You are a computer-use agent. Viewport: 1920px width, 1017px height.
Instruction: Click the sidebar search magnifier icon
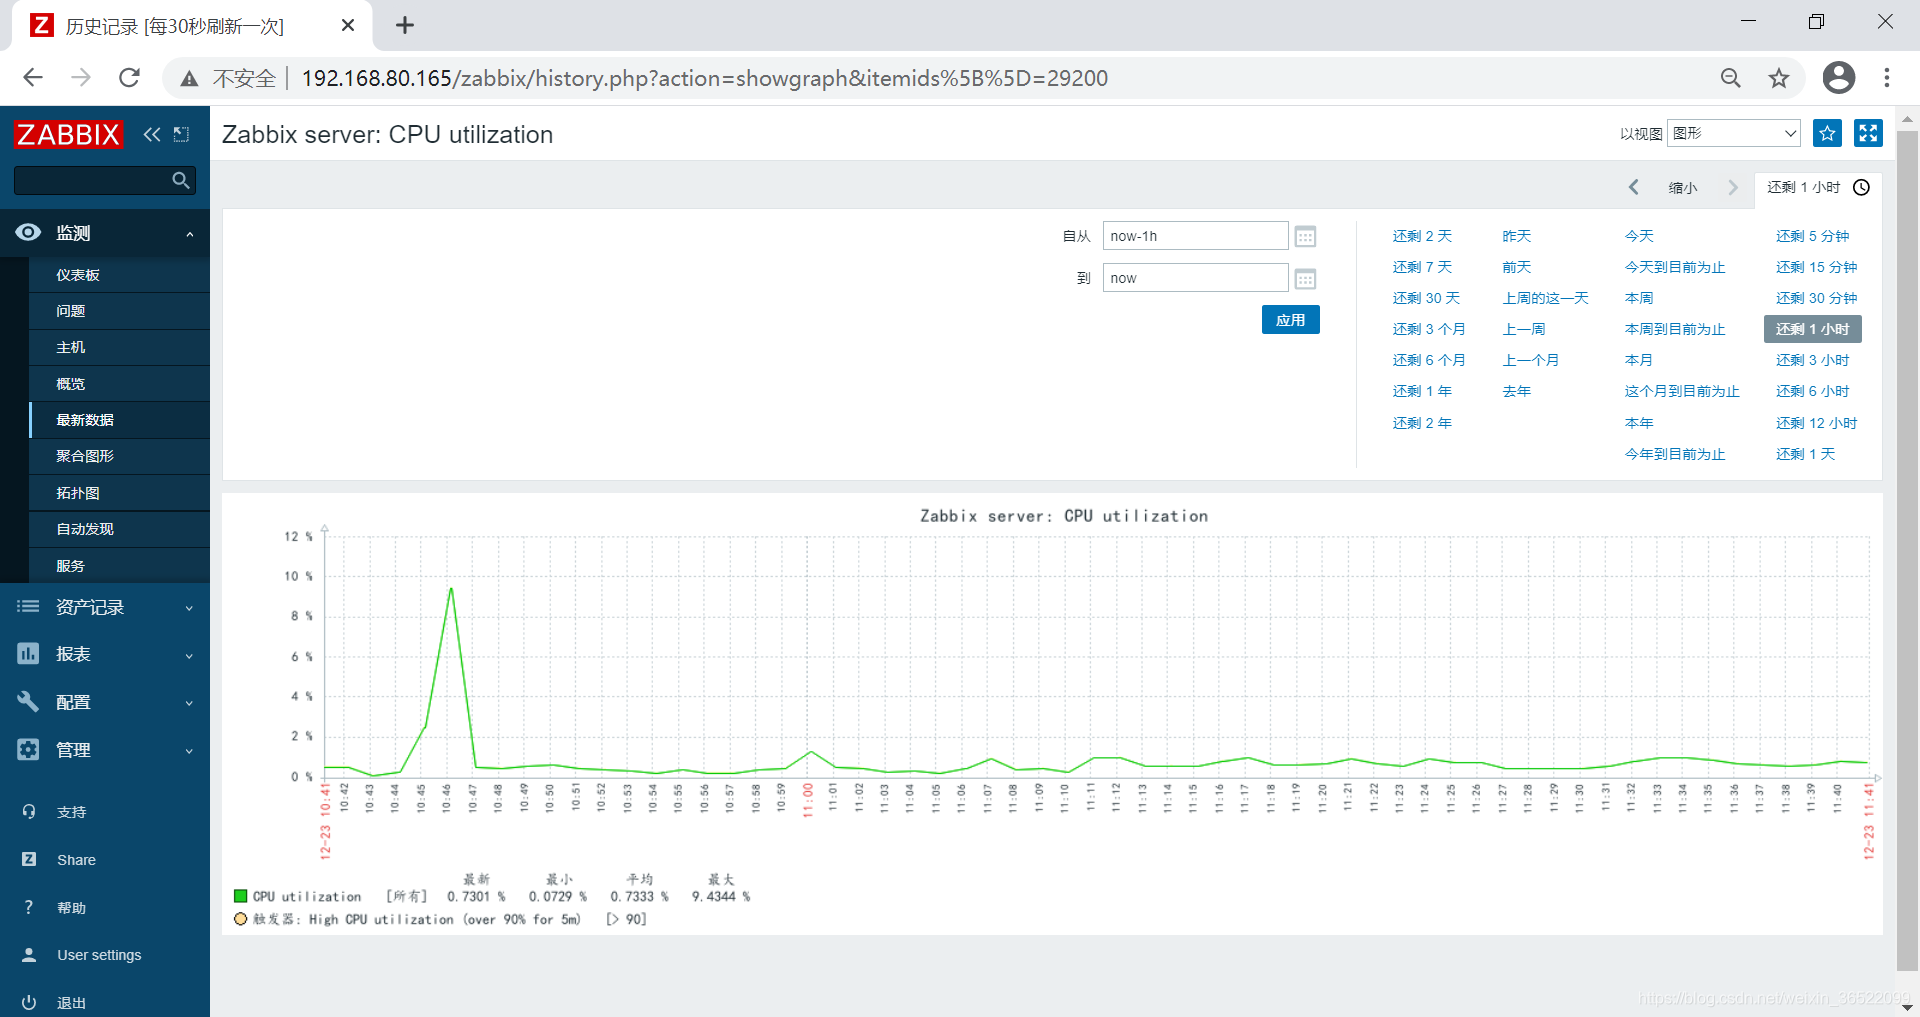[180, 180]
